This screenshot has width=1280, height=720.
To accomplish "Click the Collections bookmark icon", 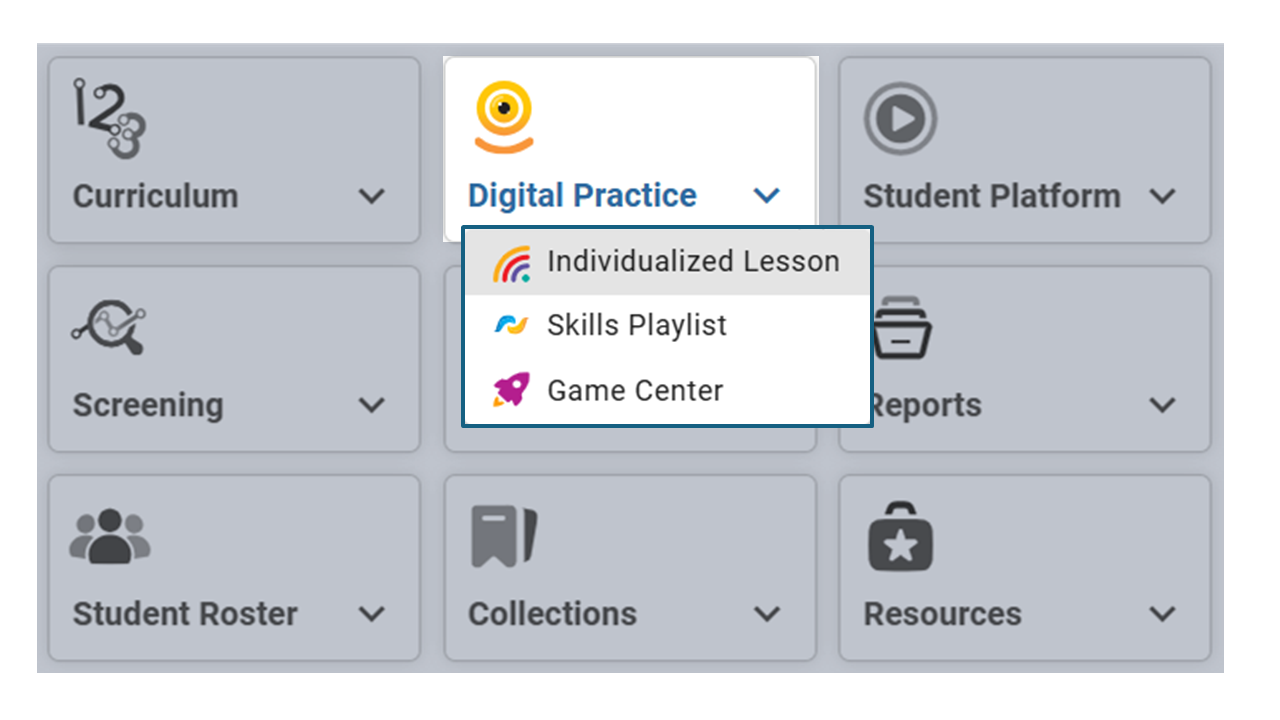I will click(x=504, y=536).
